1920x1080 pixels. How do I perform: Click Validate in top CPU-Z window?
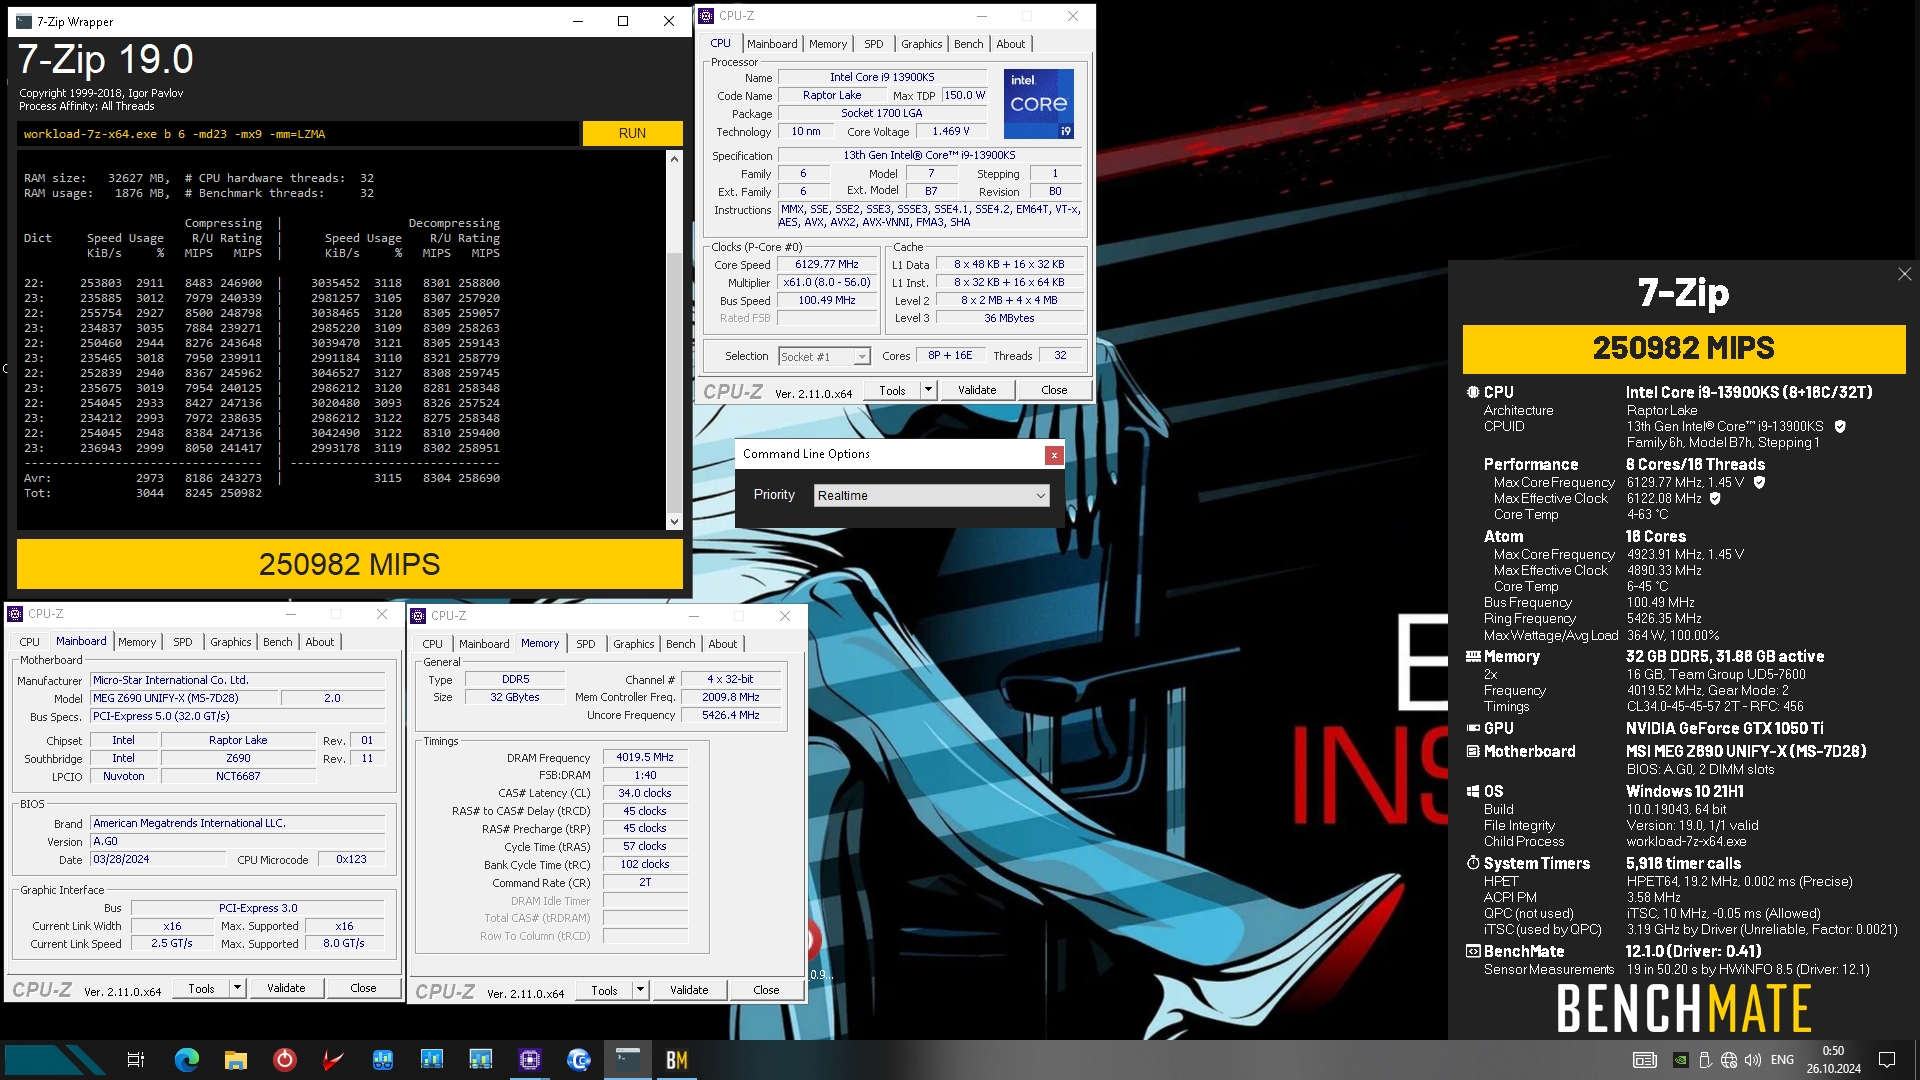click(977, 390)
